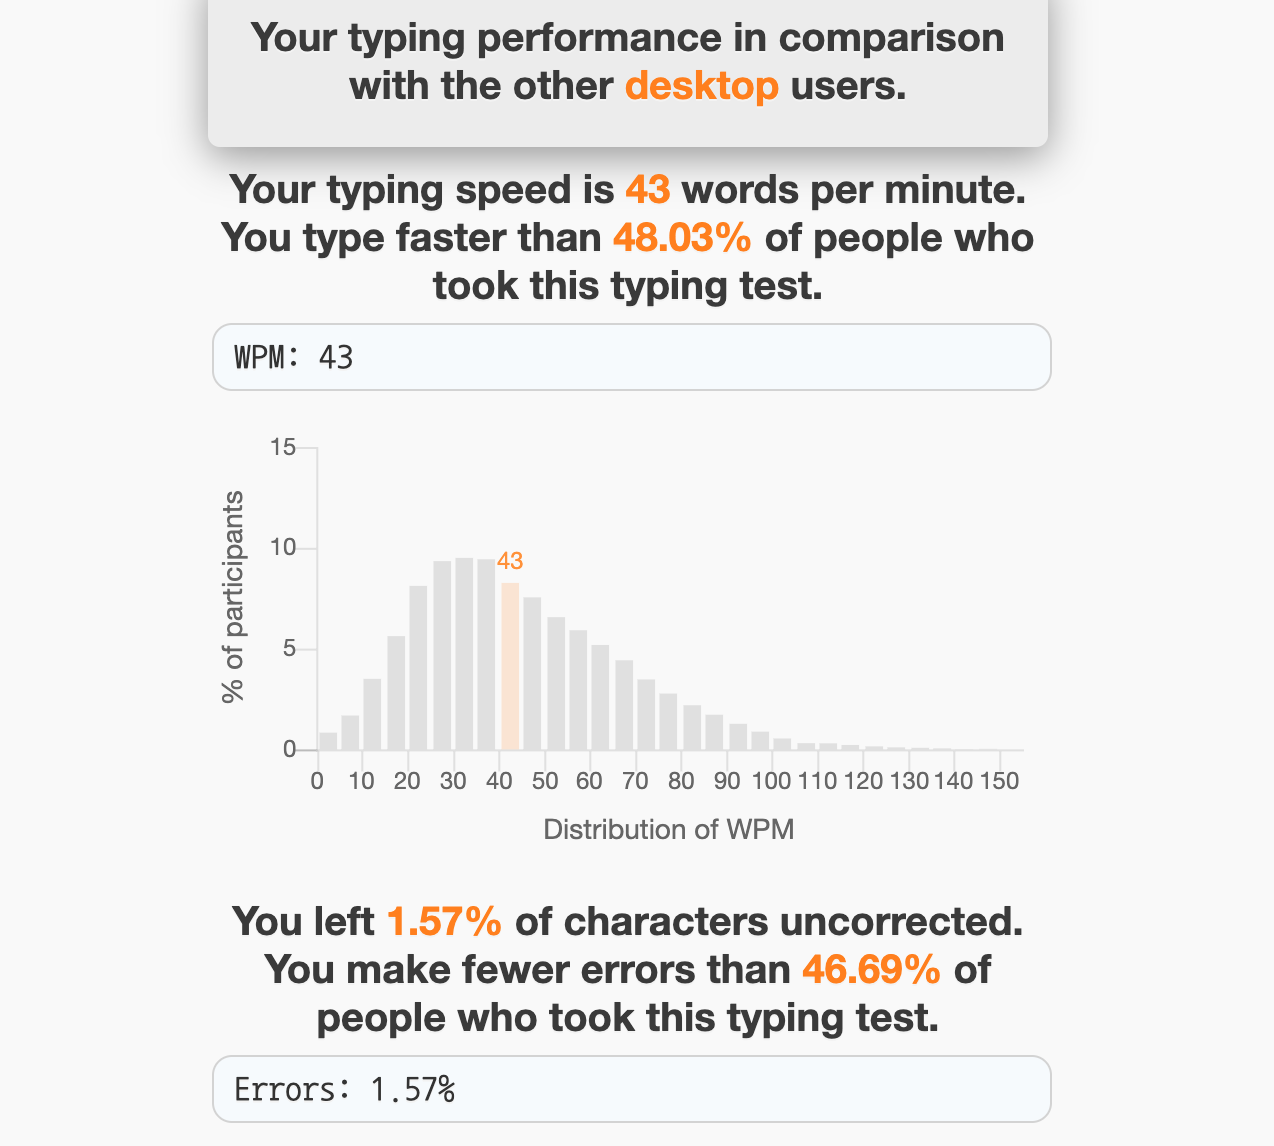Click the orange 1.57% uncorrected value
Viewport: 1274px width, 1146px height.
click(444, 921)
